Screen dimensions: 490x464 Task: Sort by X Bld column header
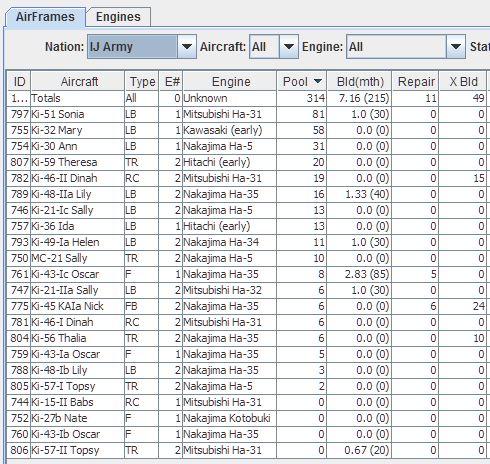(463, 82)
